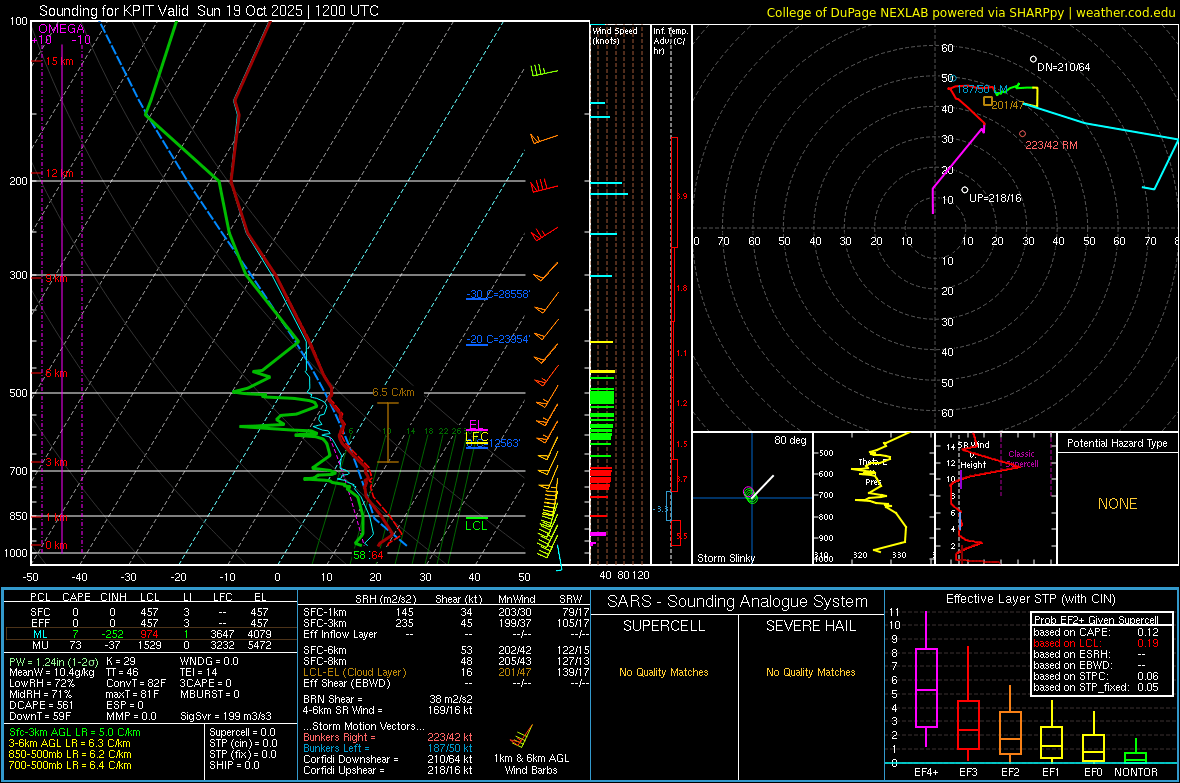The height and width of the screenshot is (783, 1180).
Task: Click the red 'based on LCL:' probability line
Action: click(1096, 644)
